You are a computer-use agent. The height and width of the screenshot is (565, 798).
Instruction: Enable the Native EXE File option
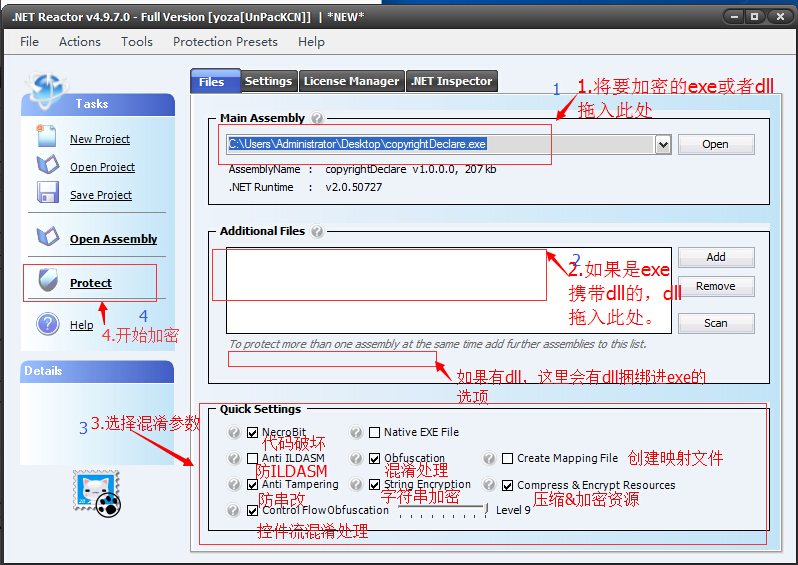pos(375,433)
